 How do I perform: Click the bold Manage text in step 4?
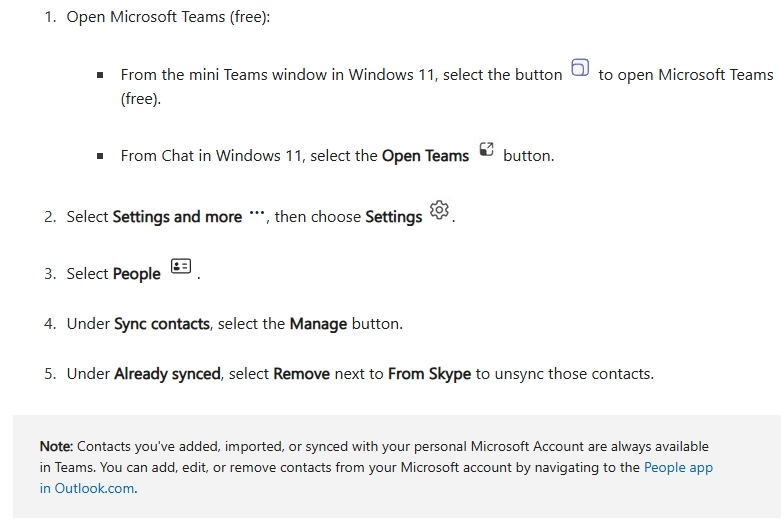click(318, 324)
